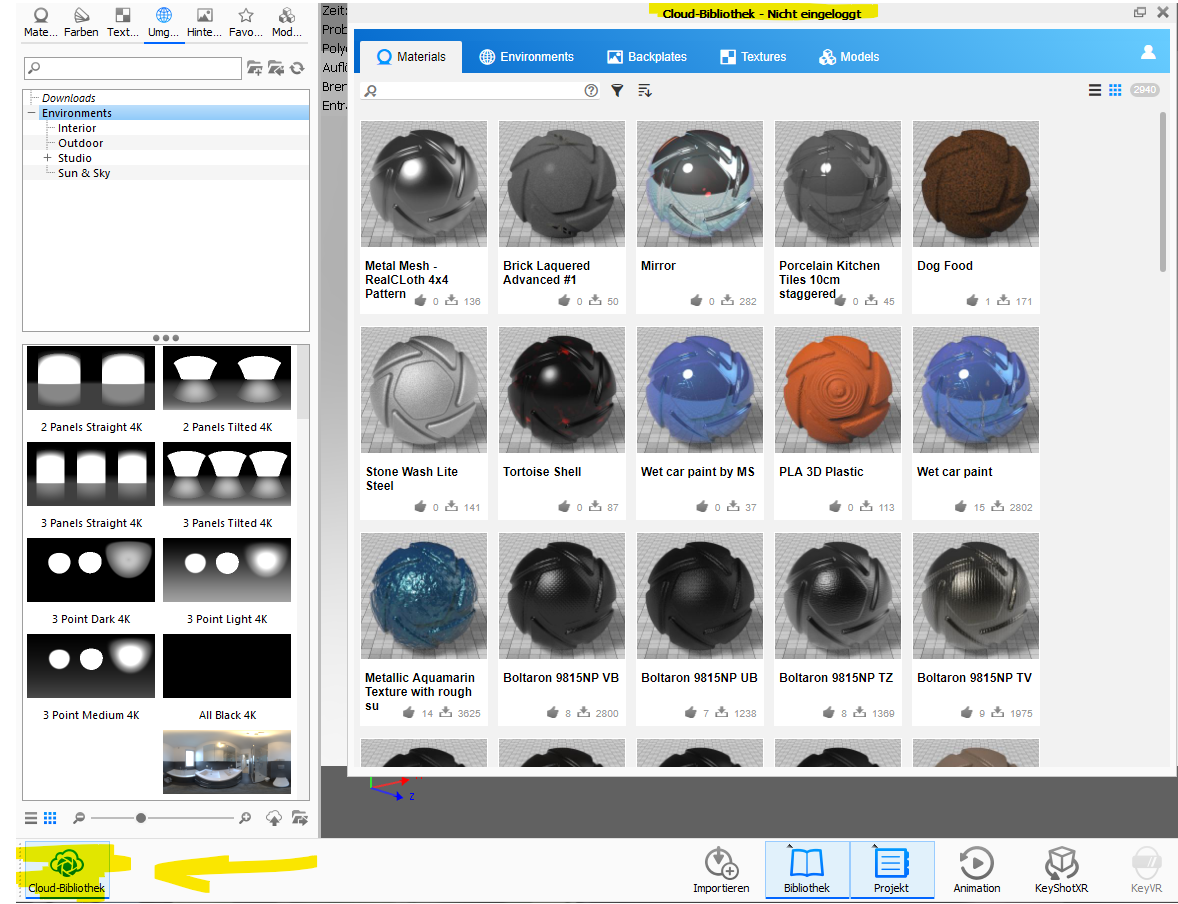This screenshot has height=904, width=1178.
Task: Open the Favoriten library tab
Action: (x=246, y=23)
